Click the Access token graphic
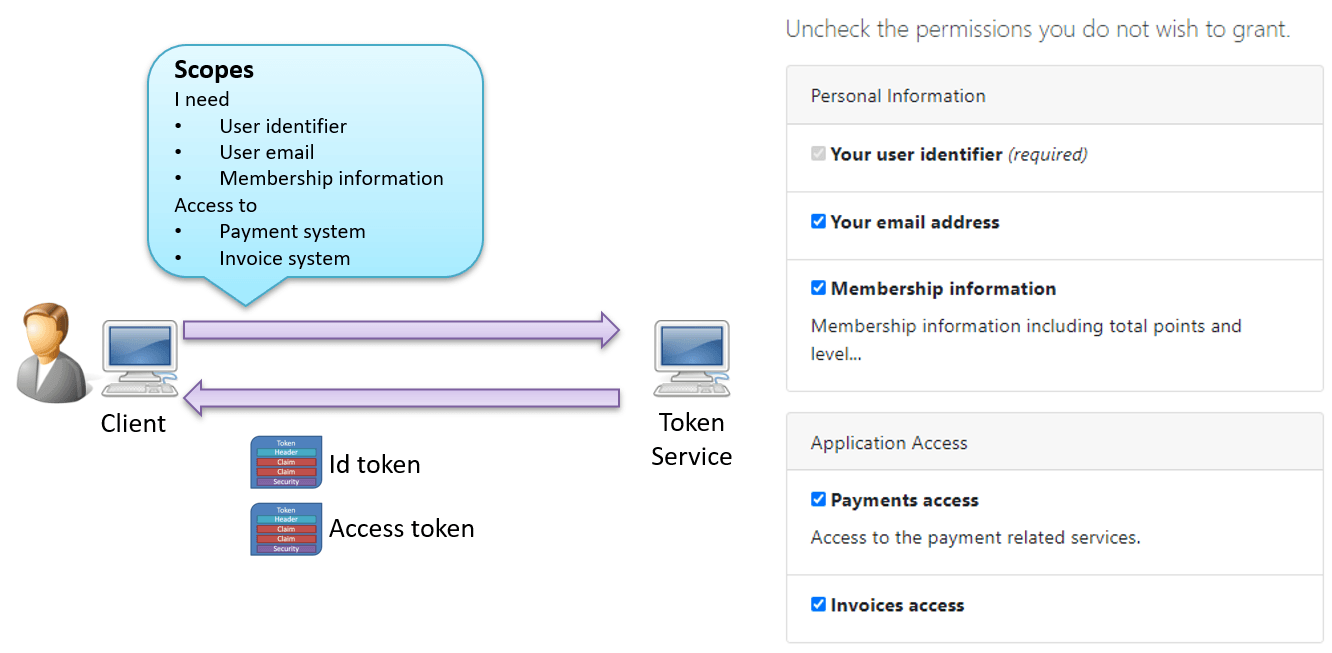This screenshot has width=1332, height=653. coord(287,529)
